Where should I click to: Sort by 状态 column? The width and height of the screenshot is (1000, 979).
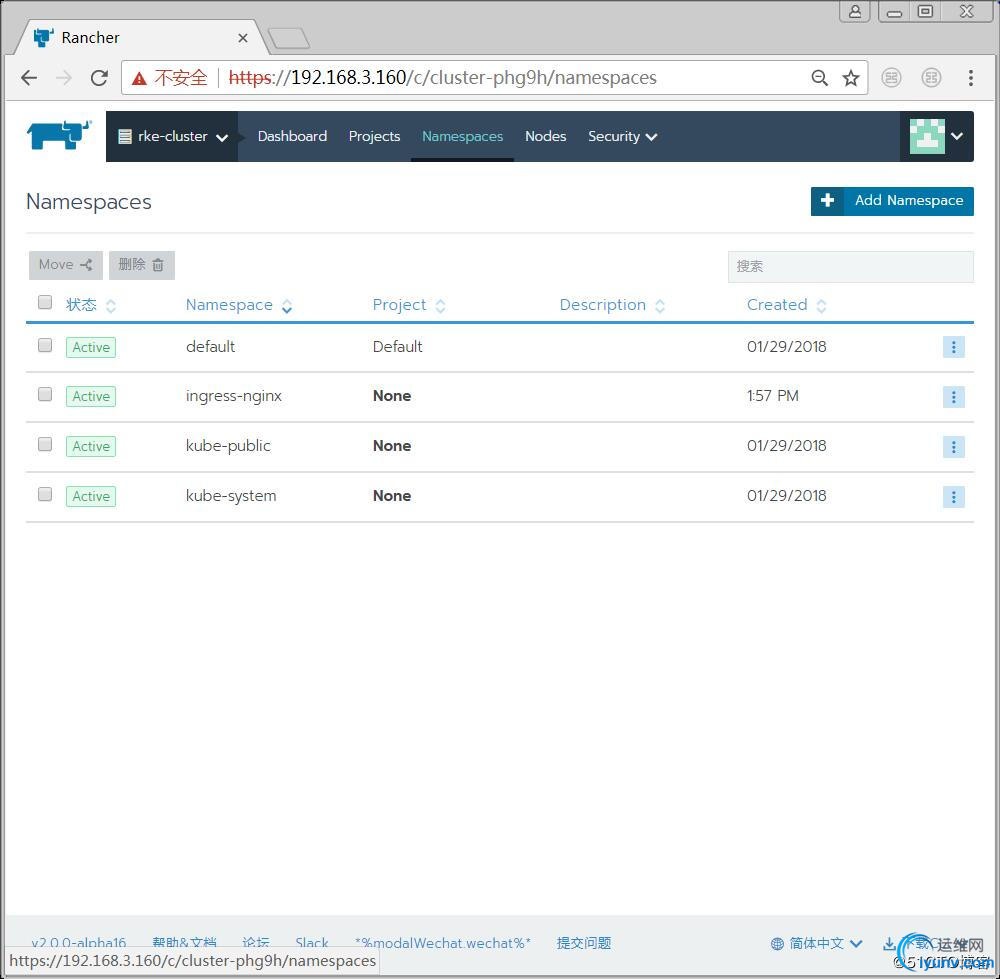(91, 305)
